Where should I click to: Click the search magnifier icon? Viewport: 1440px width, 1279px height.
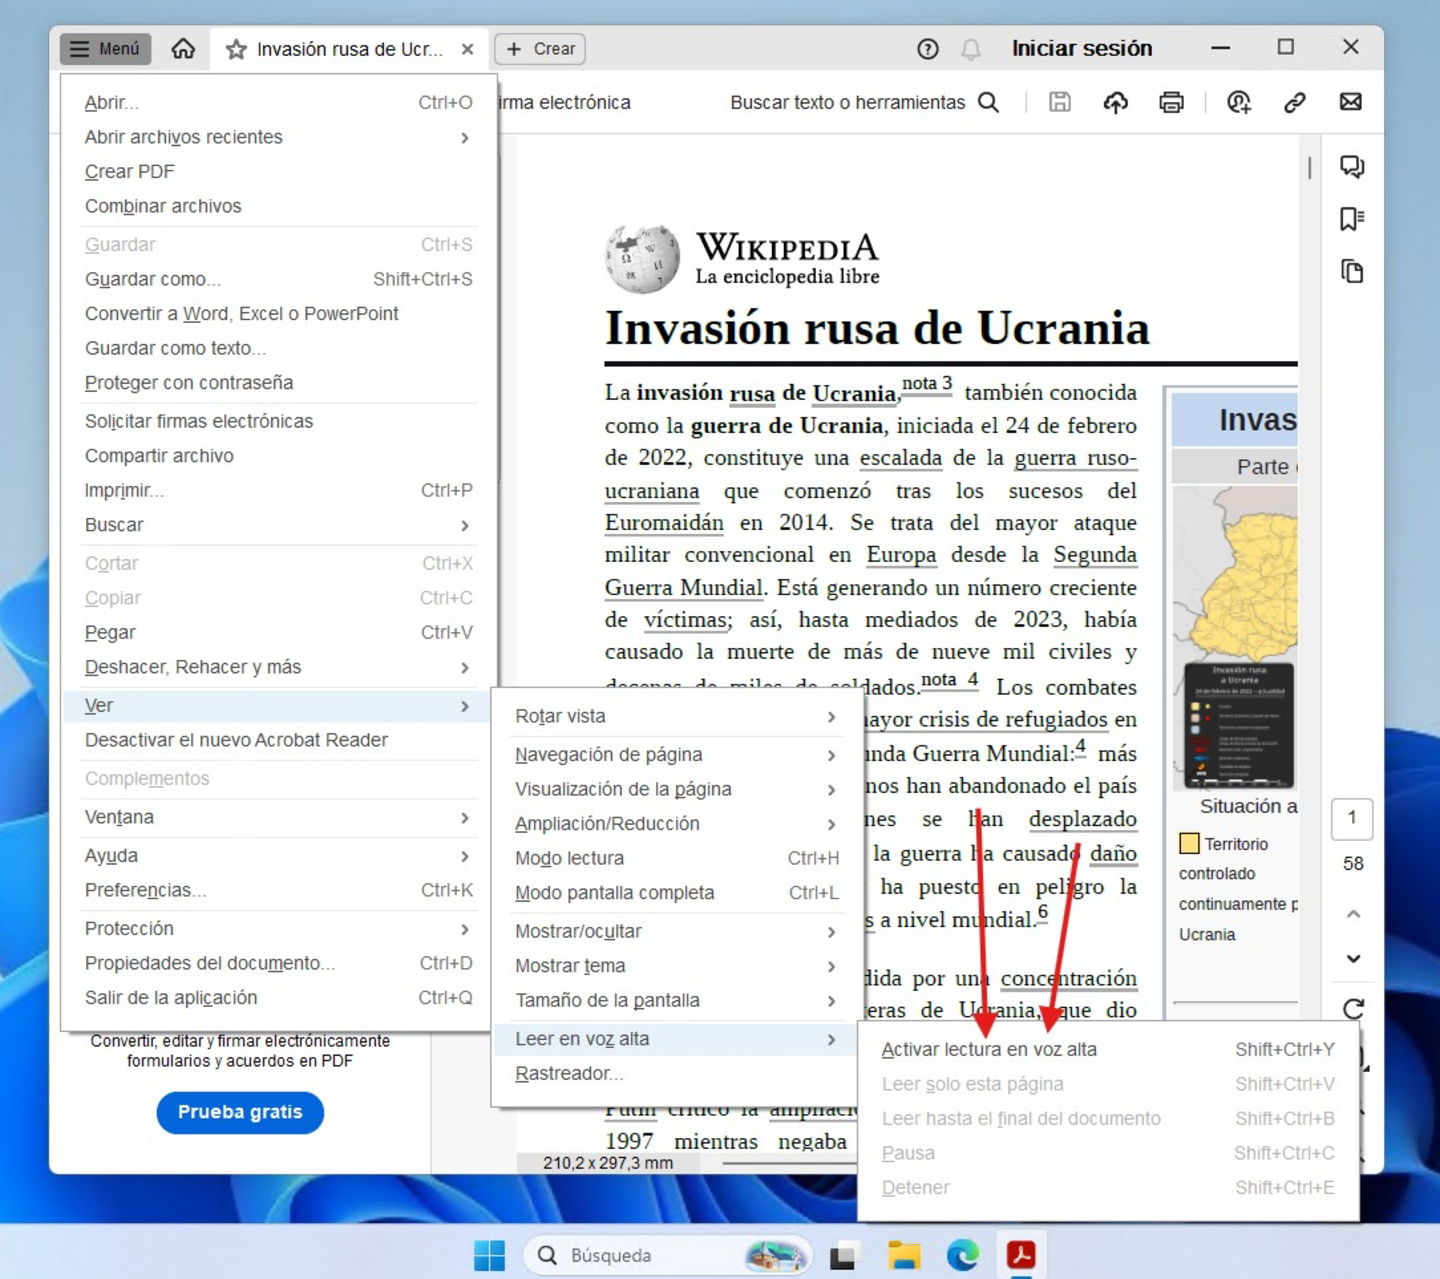tap(988, 102)
